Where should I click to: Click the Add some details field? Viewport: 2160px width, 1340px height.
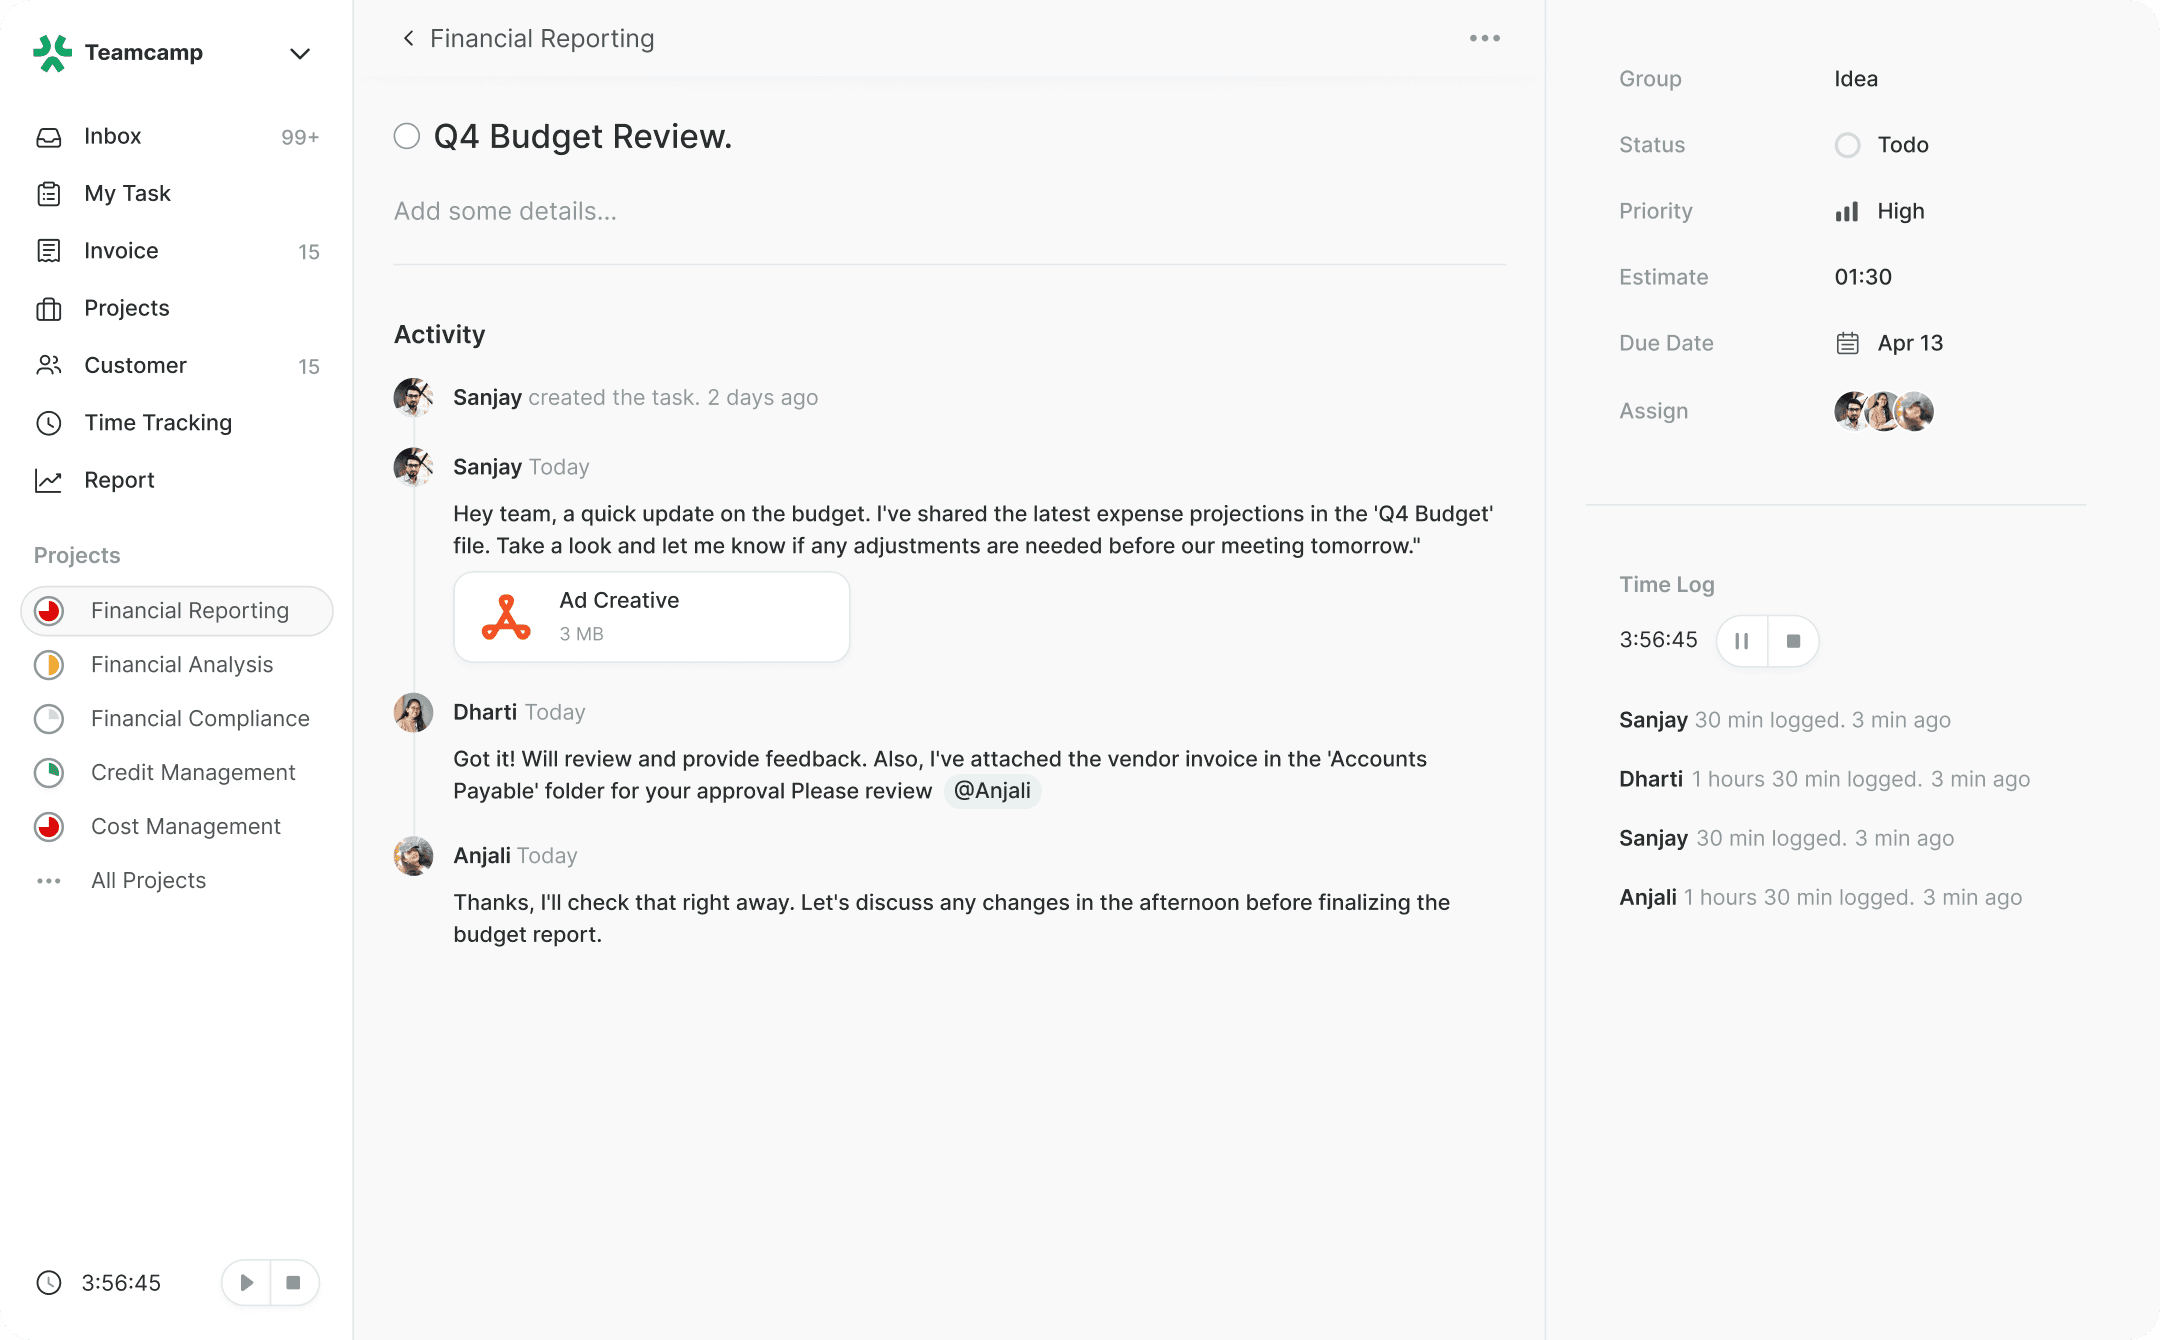click(505, 212)
